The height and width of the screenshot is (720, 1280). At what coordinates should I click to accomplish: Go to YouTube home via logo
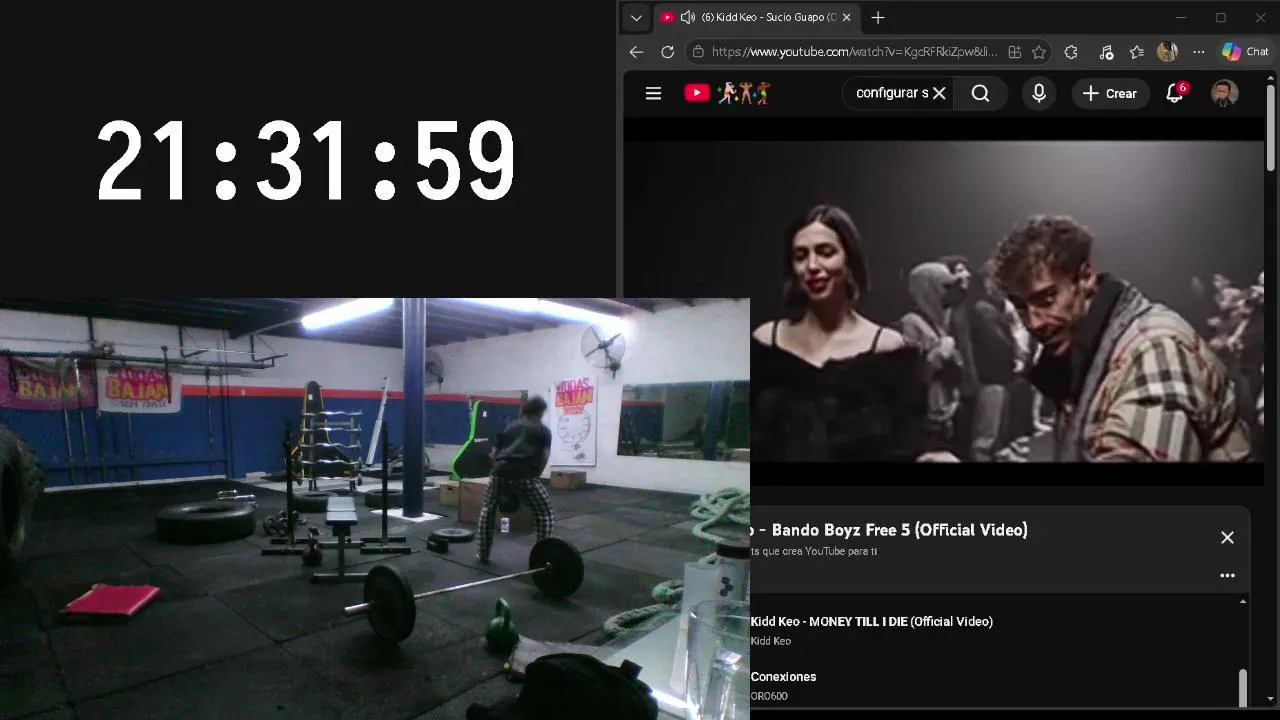click(x=727, y=93)
